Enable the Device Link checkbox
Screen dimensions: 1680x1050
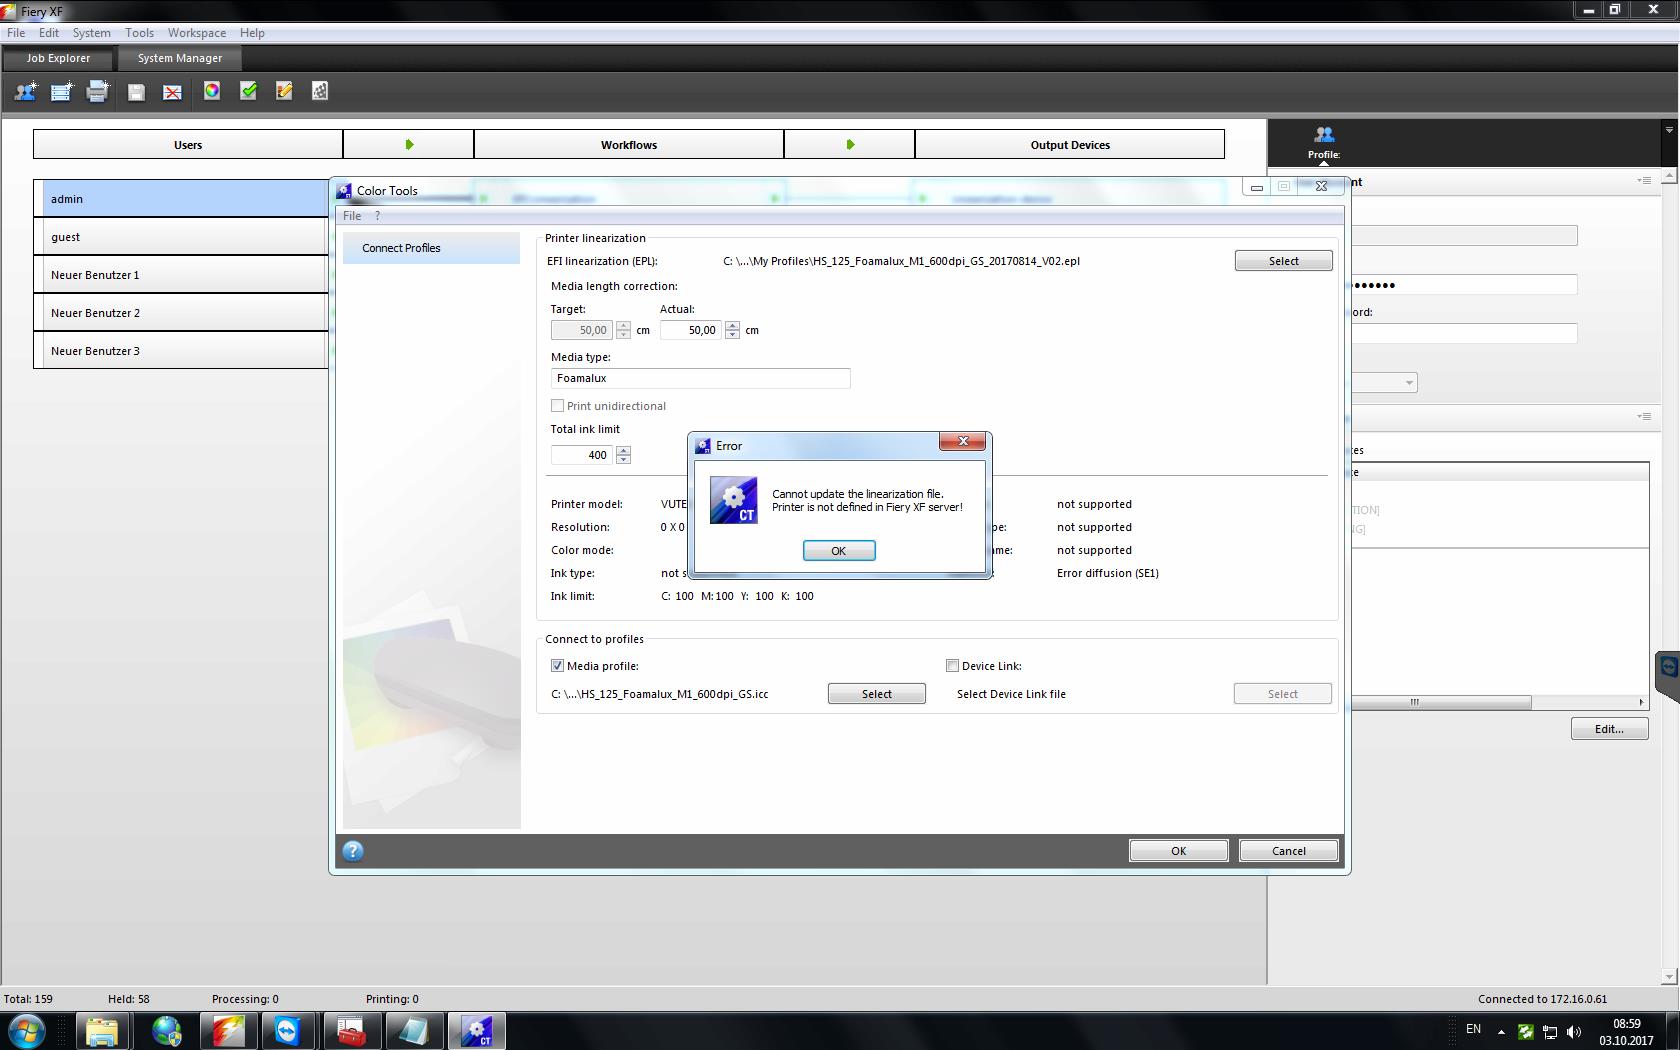(x=952, y=665)
